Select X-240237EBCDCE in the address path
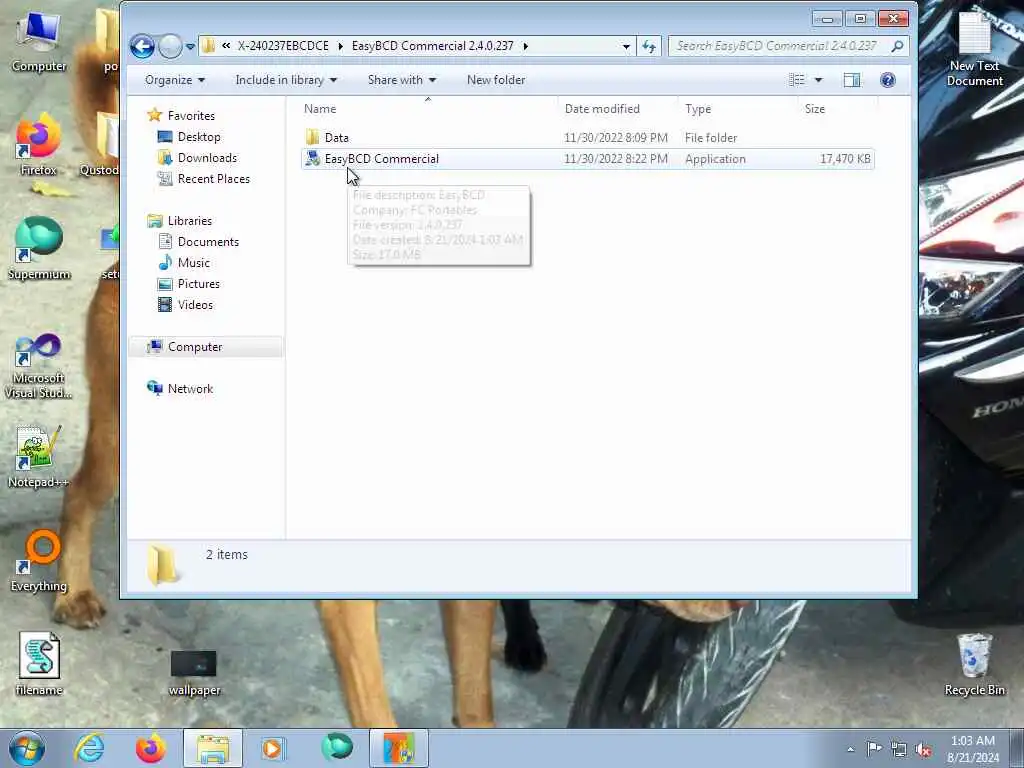The height and width of the screenshot is (768, 1024). pyautogui.click(x=283, y=46)
